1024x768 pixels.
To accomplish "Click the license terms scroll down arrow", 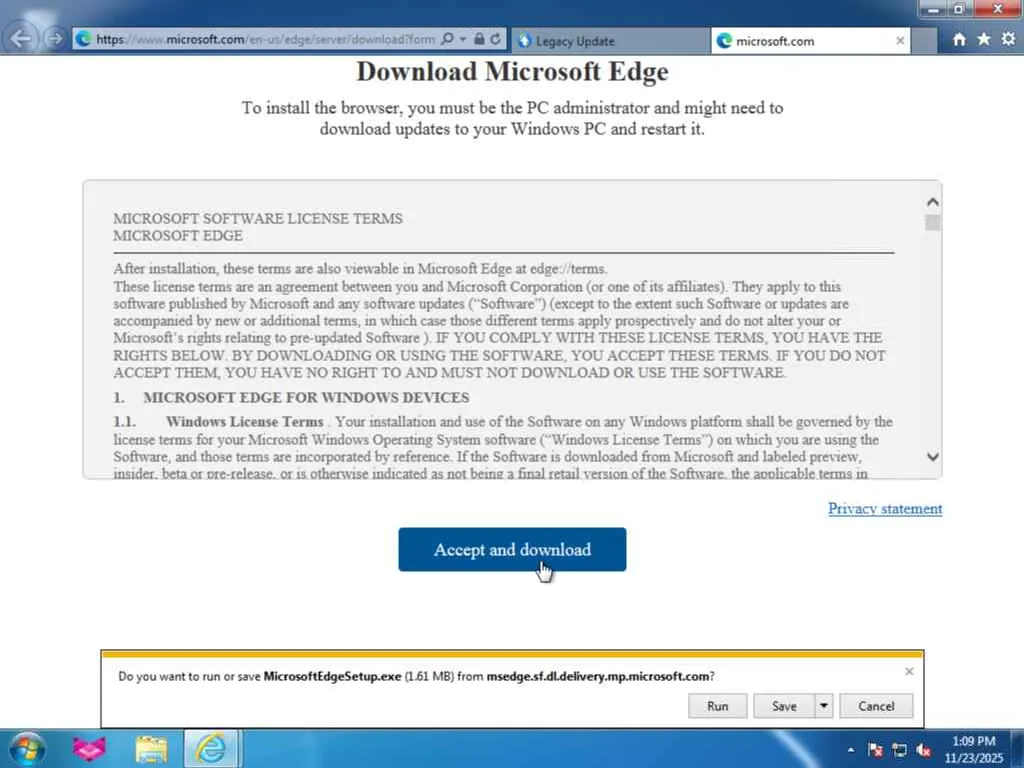I will point(933,456).
